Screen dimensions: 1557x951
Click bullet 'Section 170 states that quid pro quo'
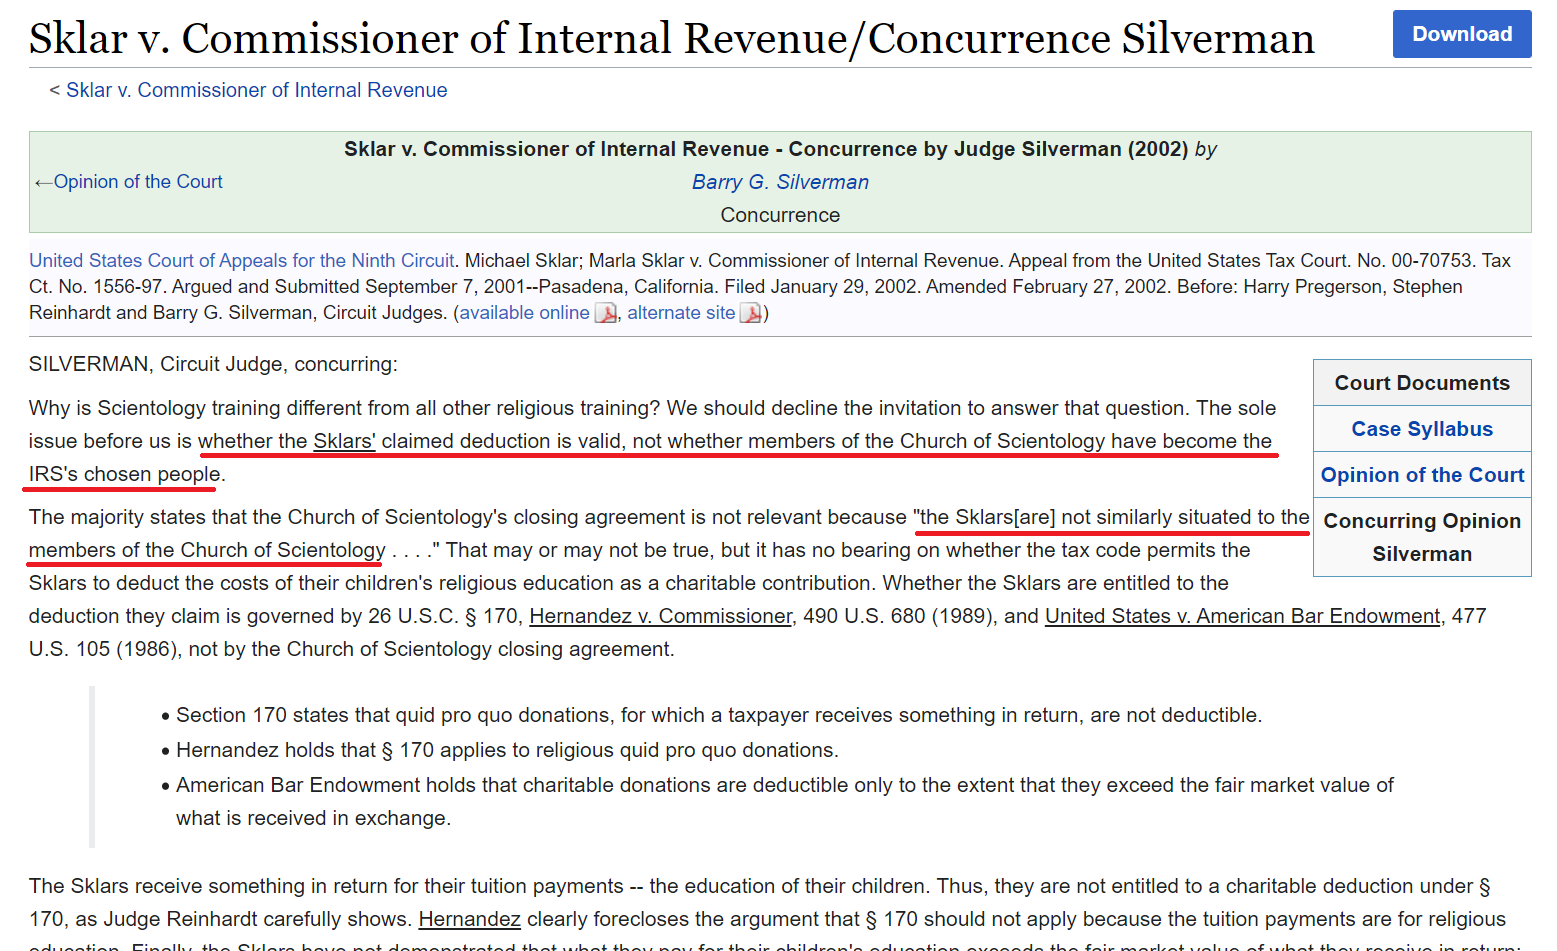(x=718, y=715)
